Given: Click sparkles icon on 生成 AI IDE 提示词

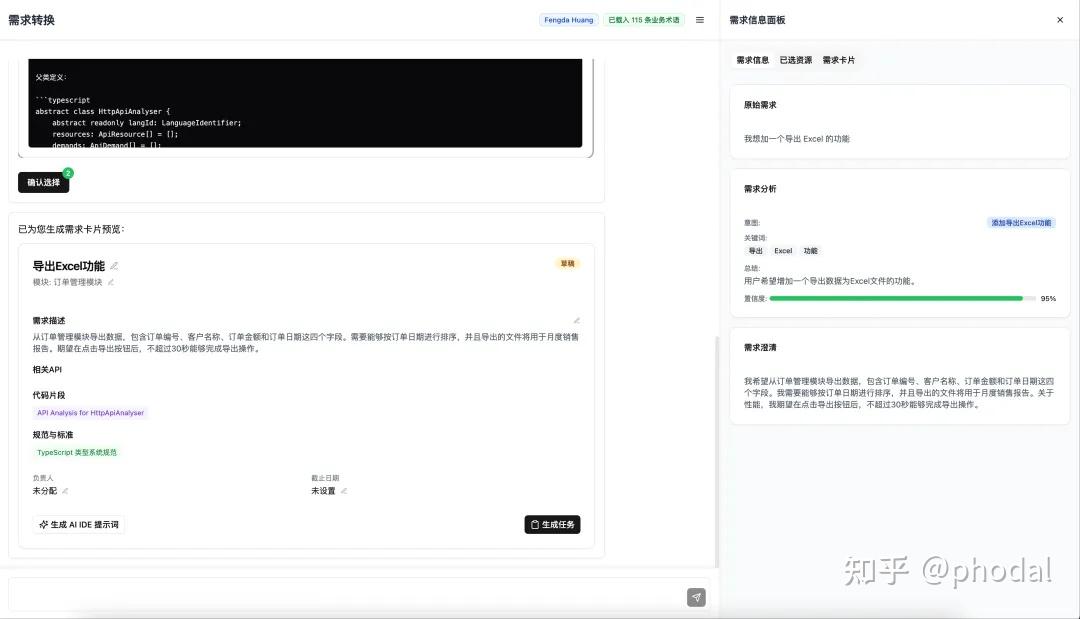Looking at the screenshot, I should (42, 523).
